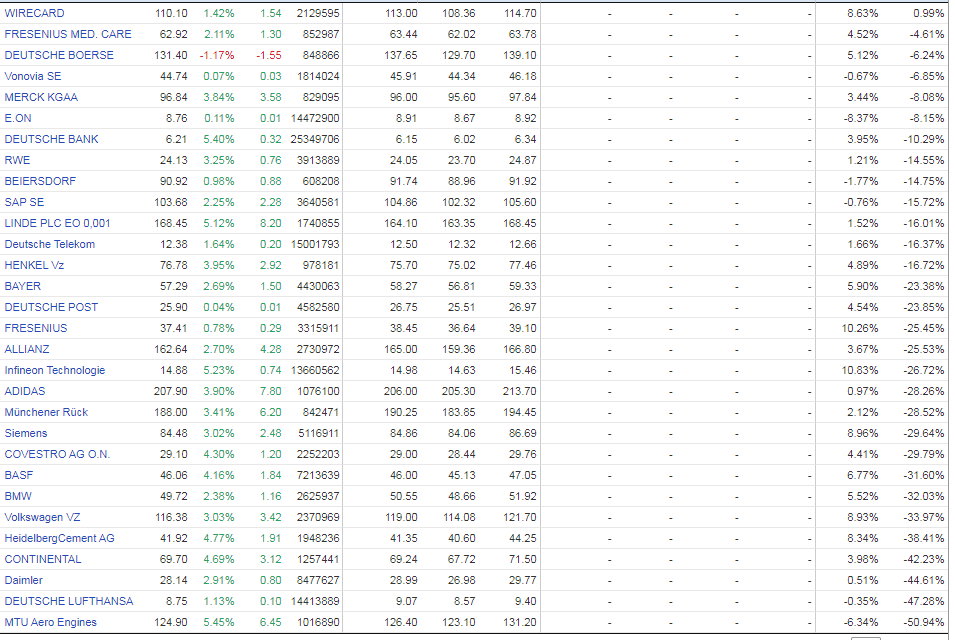Select Siemens volume 5116911
This screenshot has height=640, width=955.
click(x=318, y=434)
